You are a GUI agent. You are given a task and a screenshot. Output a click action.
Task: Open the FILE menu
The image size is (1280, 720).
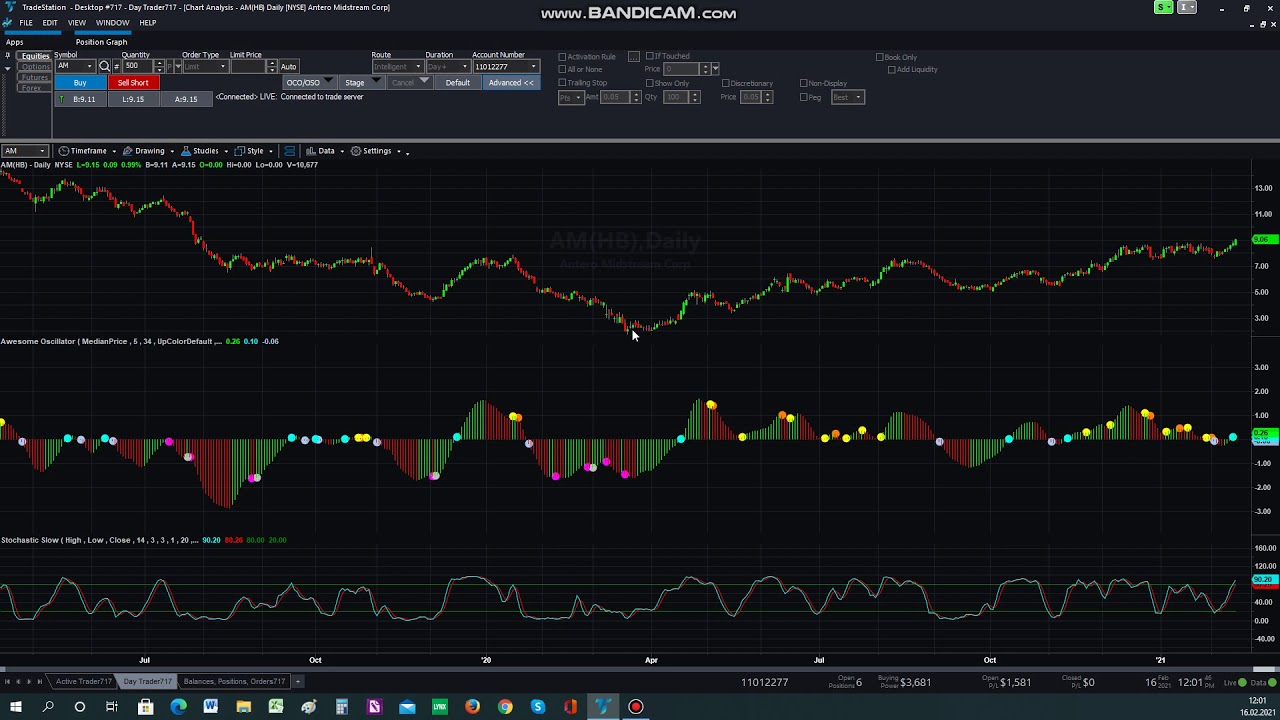click(26, 23)
